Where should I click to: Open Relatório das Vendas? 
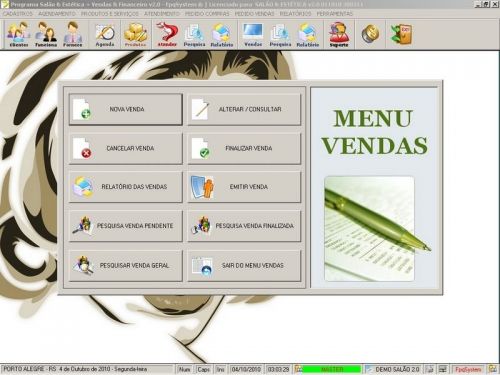point(126,187)
